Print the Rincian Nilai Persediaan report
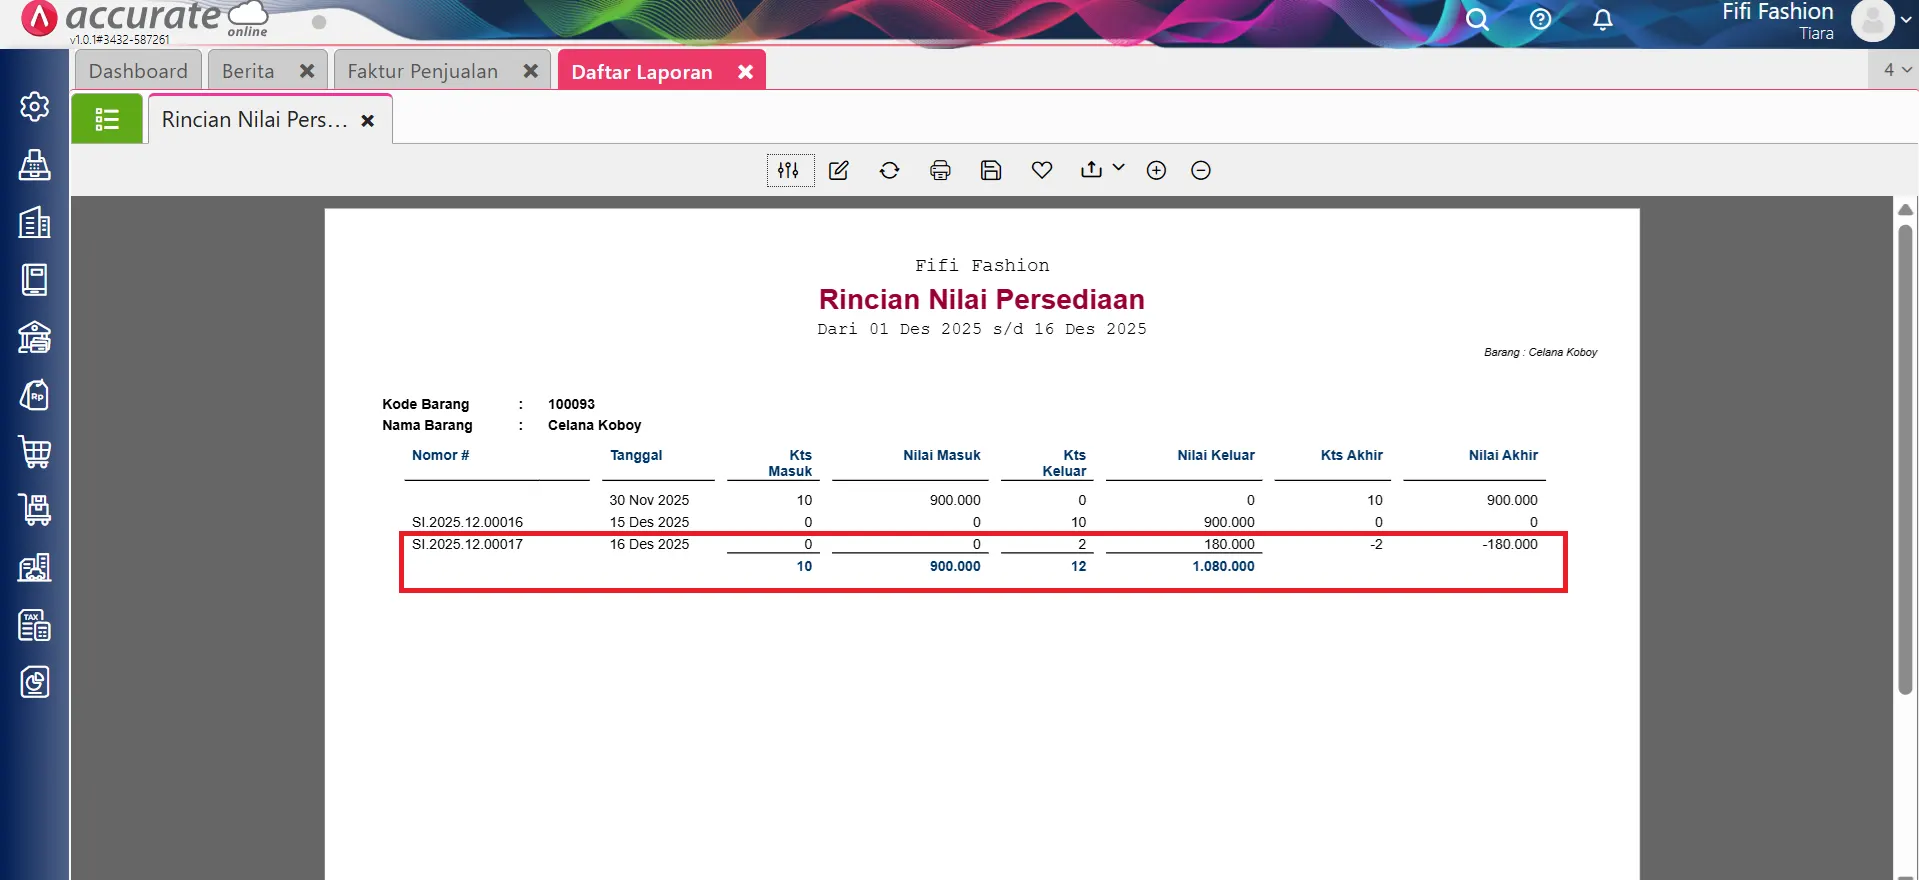The image size is (1919, 880). tap(940, 171)
